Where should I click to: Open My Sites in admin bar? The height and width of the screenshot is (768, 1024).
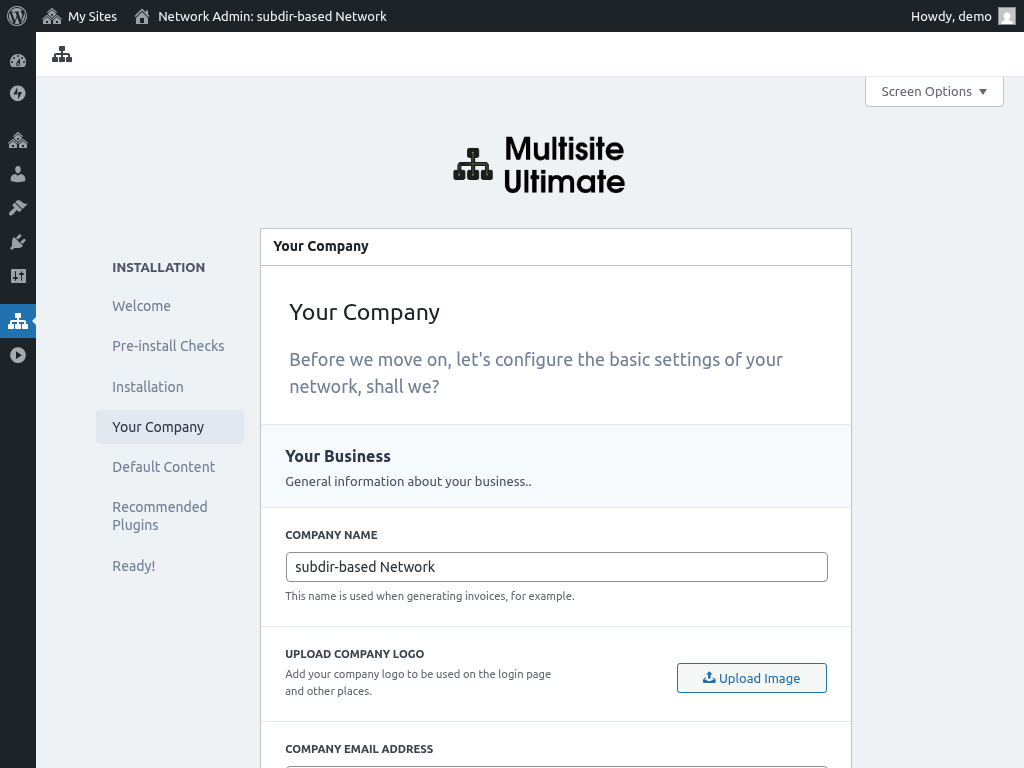(x=79, y=16)
